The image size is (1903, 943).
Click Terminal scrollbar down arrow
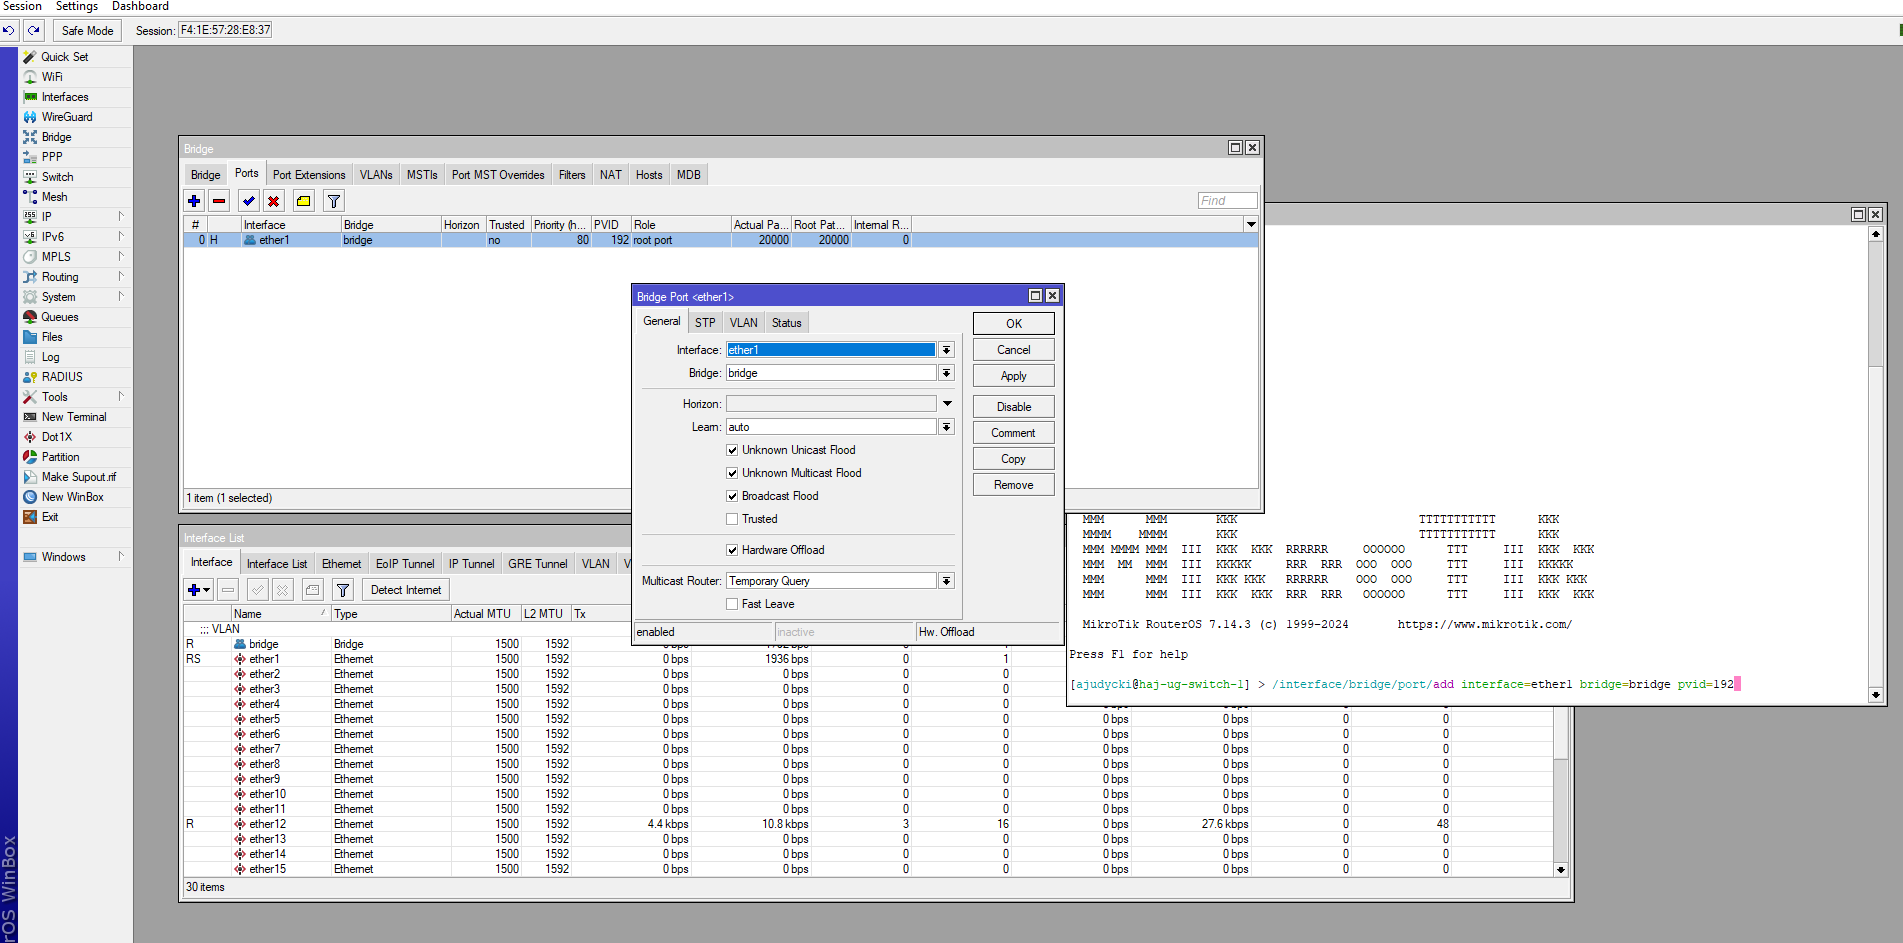(1875, 694)
